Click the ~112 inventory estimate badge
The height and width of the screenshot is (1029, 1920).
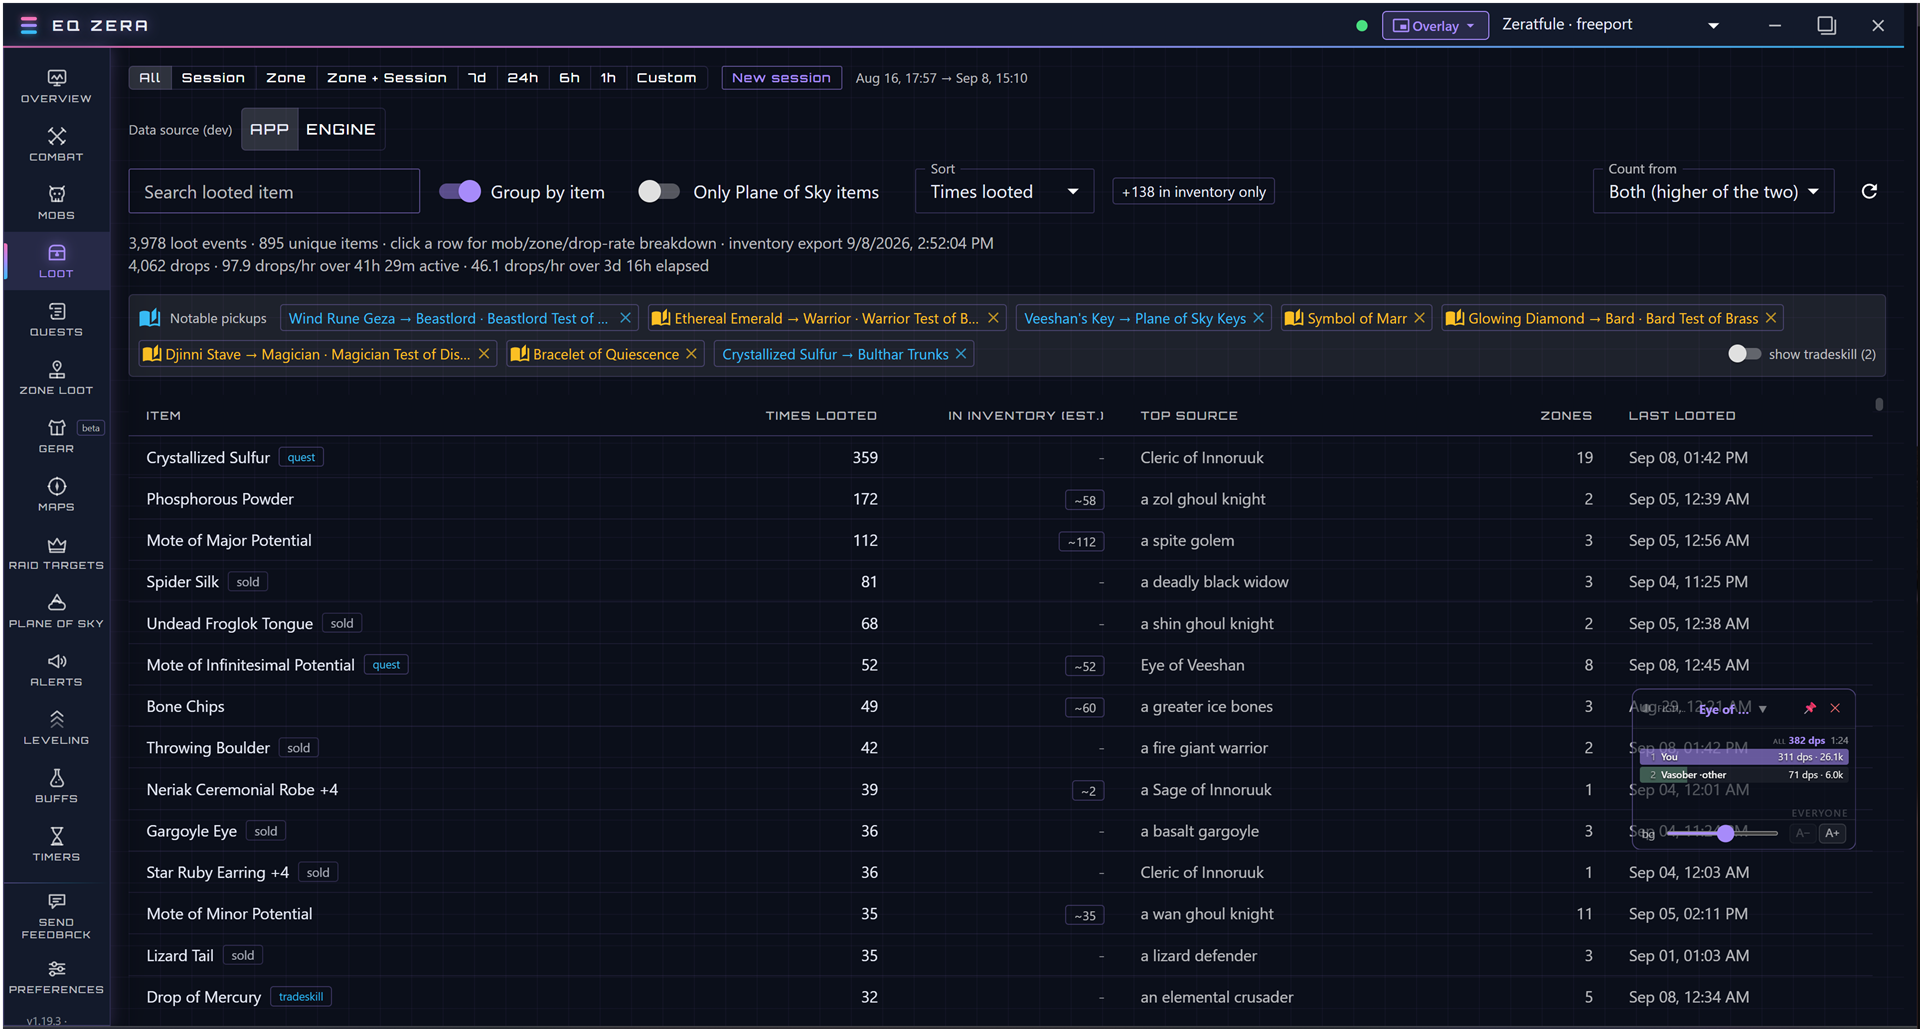[1081, 541]
